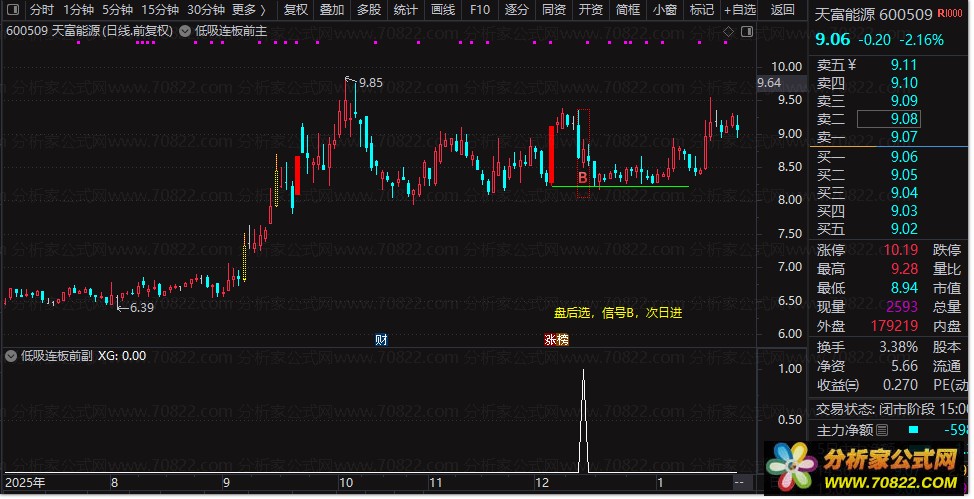Add stock with +自选 button
This screenshot has height=499, width=974.
coord(740,10)
